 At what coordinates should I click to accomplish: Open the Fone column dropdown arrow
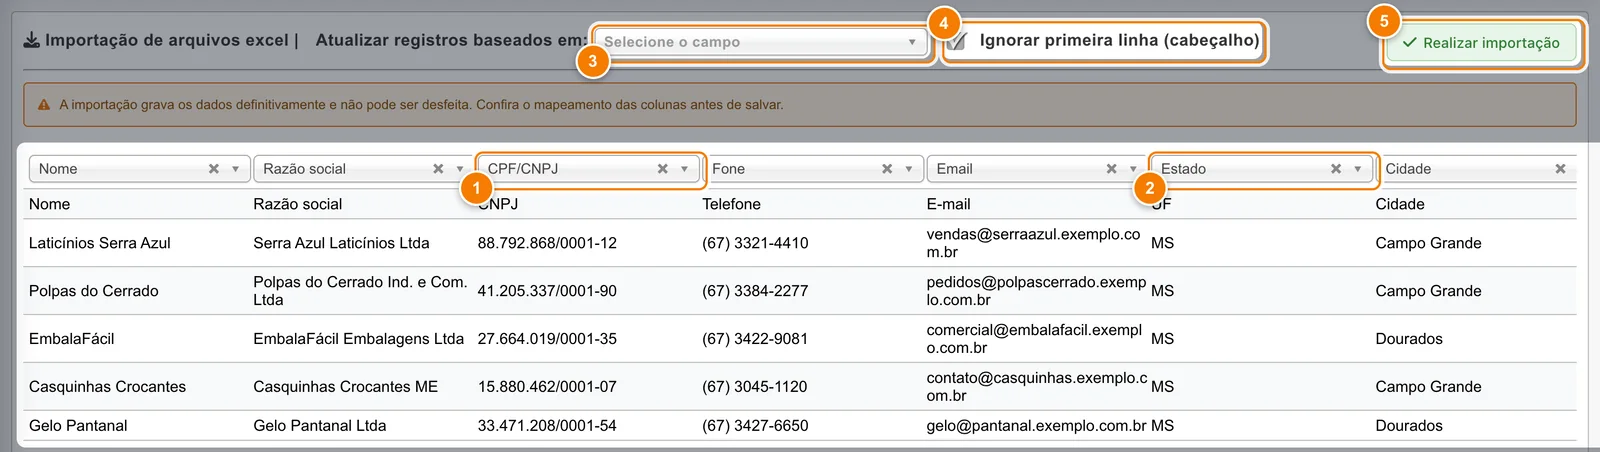point(909,169)
